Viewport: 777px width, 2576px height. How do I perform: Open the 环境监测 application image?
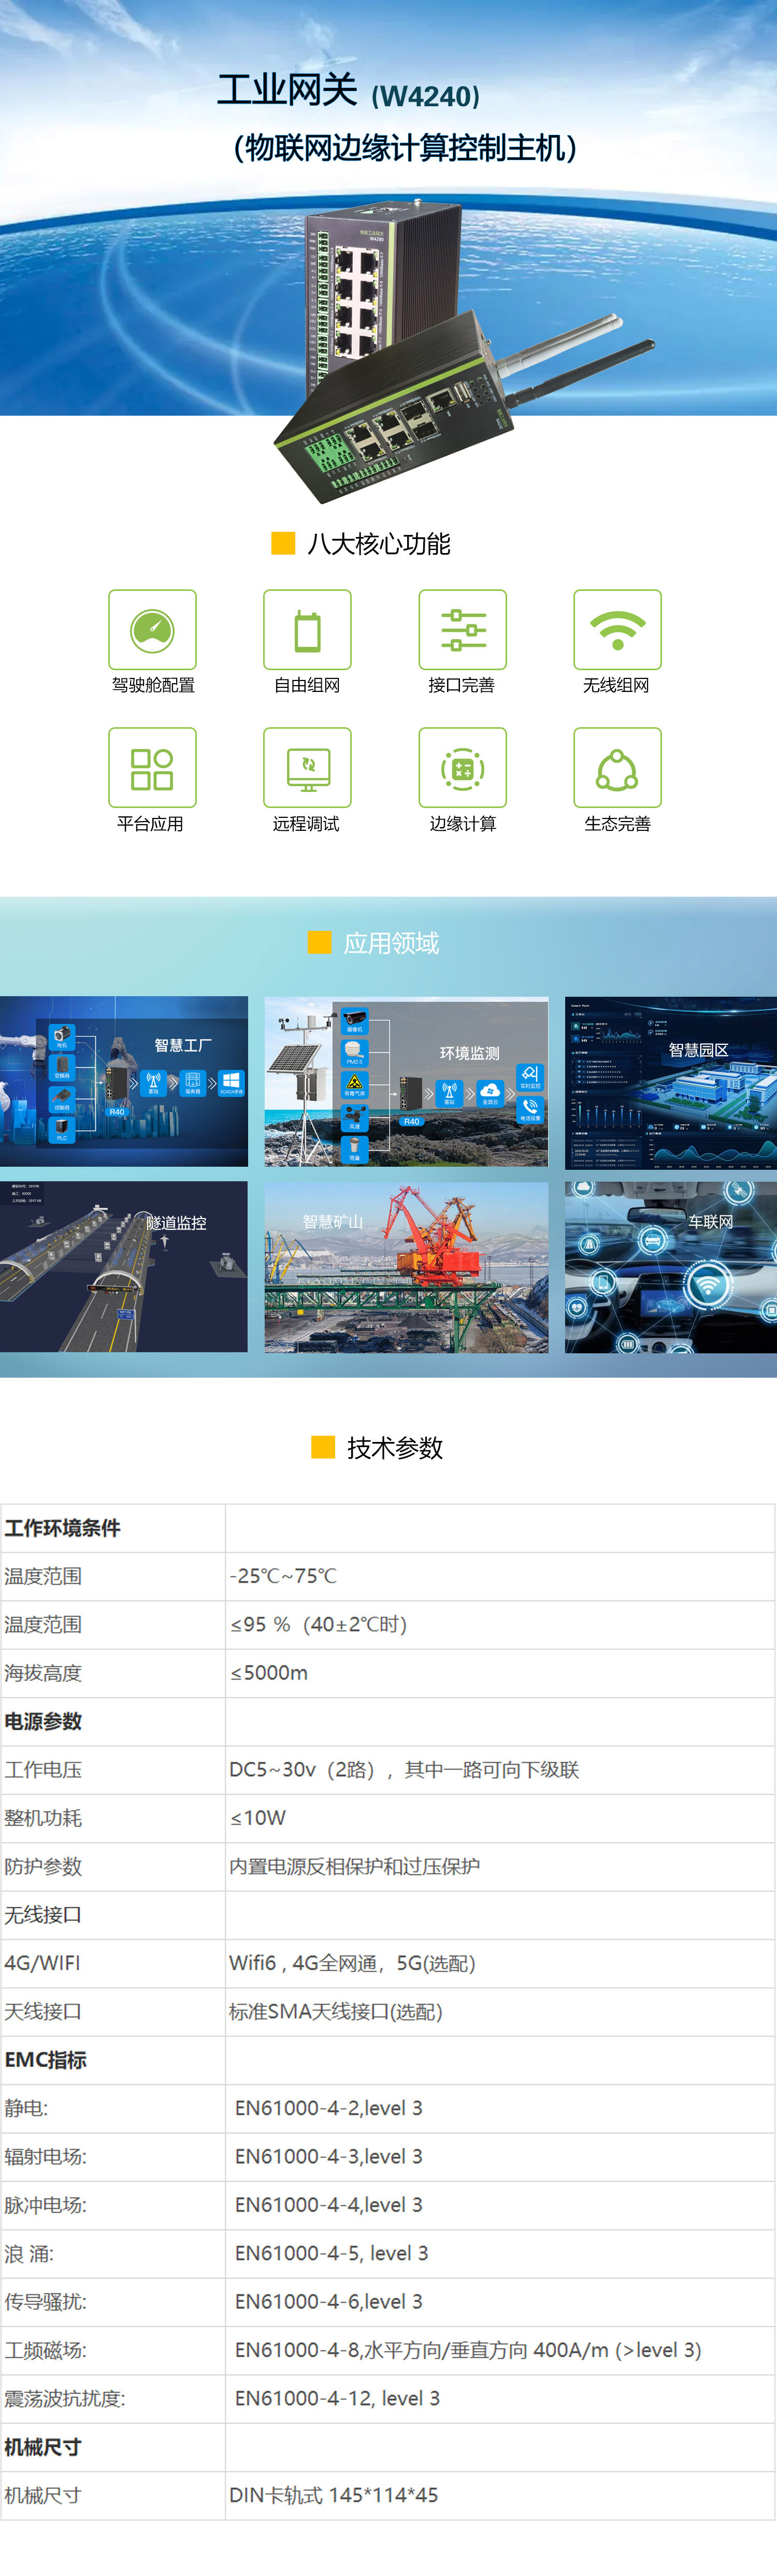(406, 1081)
